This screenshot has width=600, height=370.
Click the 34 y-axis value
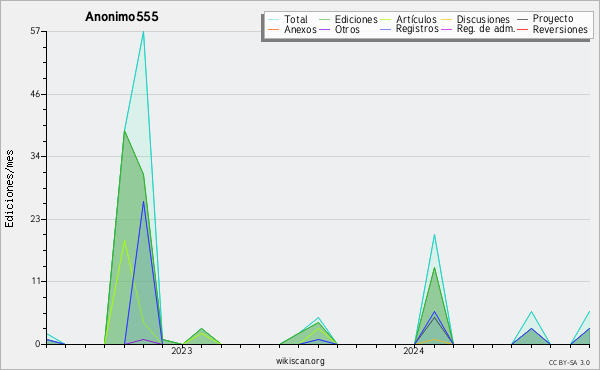tap(35, 156)
